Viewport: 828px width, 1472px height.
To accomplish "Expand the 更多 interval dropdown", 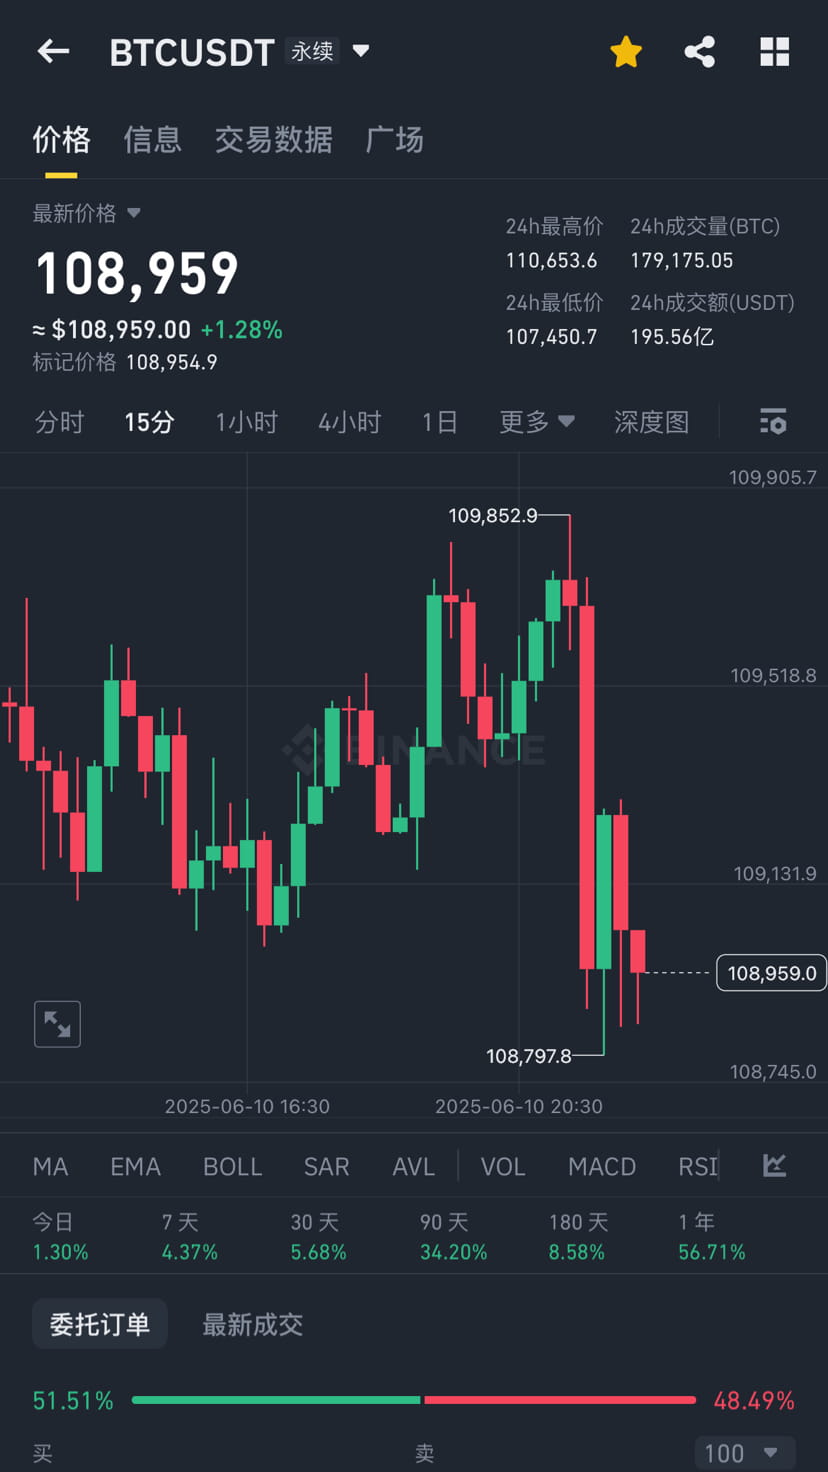I will [x=537, y=422].
